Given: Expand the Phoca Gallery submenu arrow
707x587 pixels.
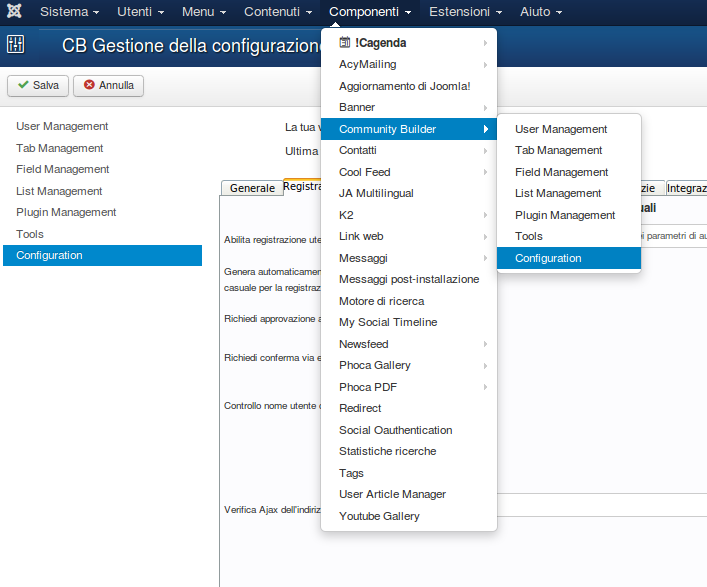Looking at the screenshot, I should point(485,365).
